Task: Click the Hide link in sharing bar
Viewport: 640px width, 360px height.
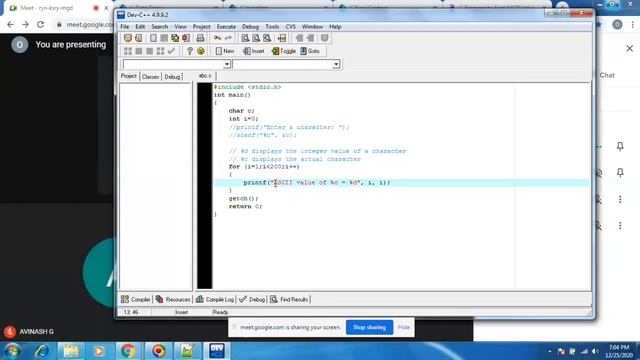Action: (404, 327)
